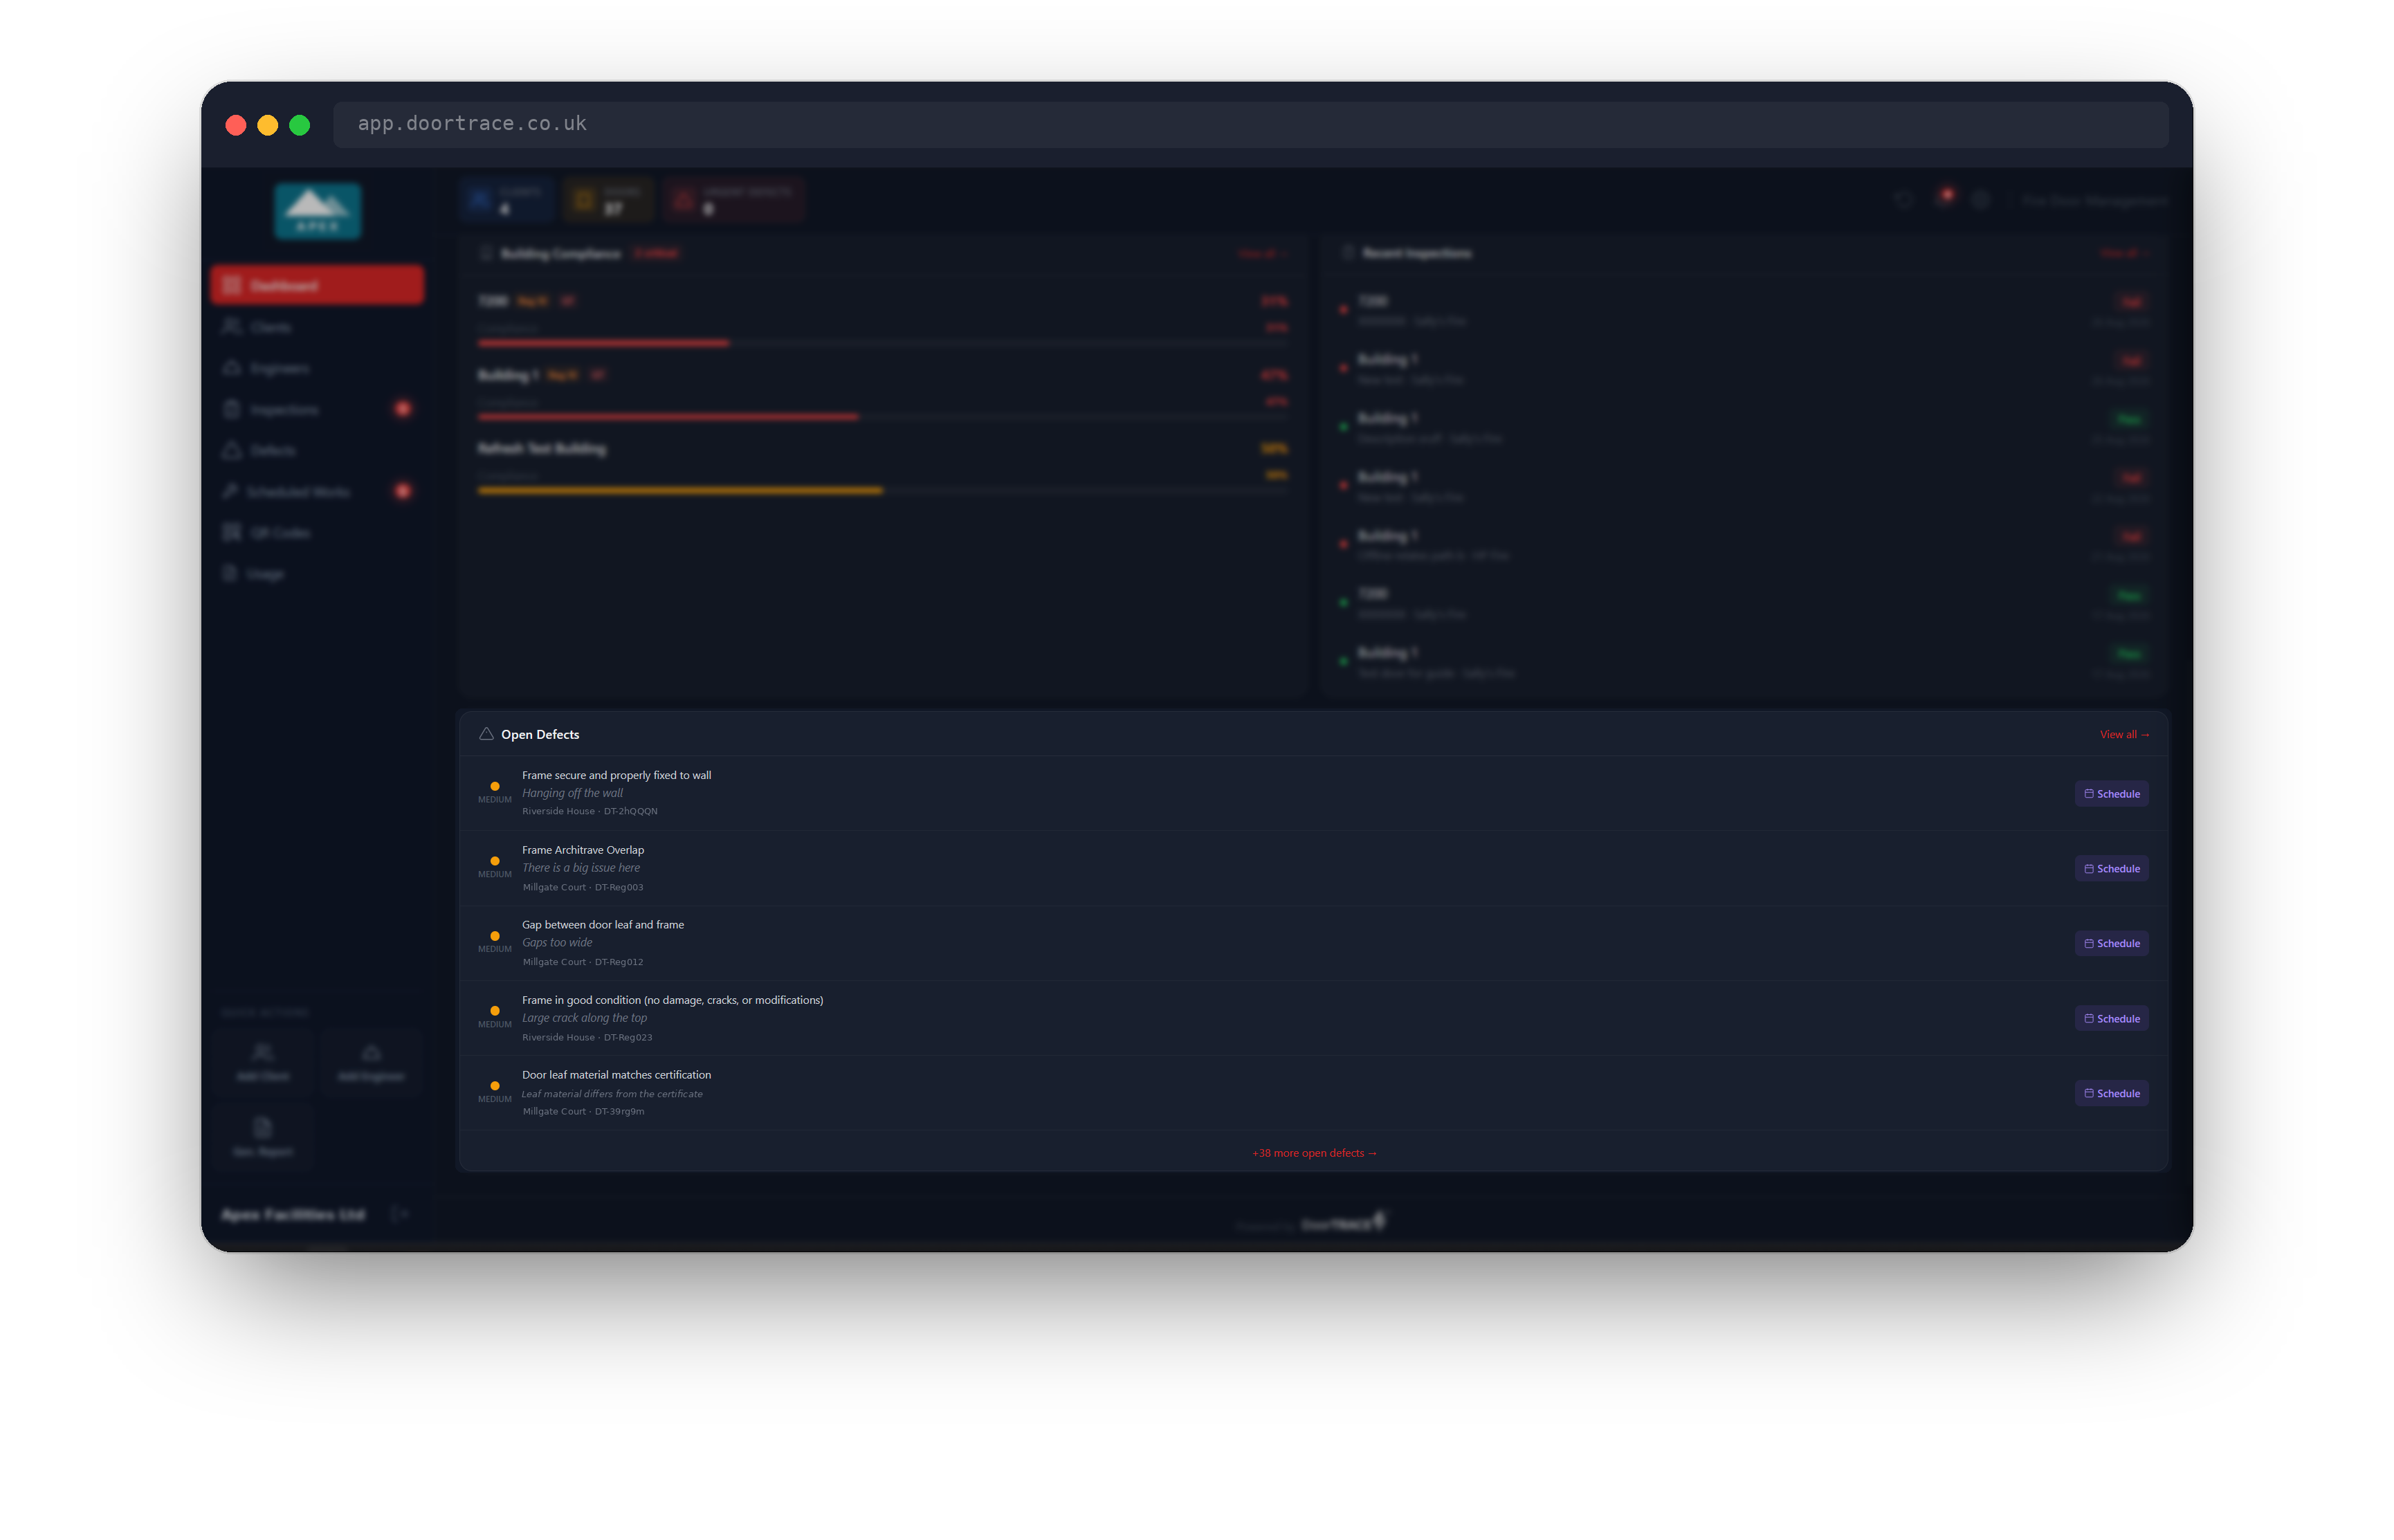The image size is (2394, 1540).
Task: Click severity dot beside Frame in good condition defect
Action: tap(495, 1011)
